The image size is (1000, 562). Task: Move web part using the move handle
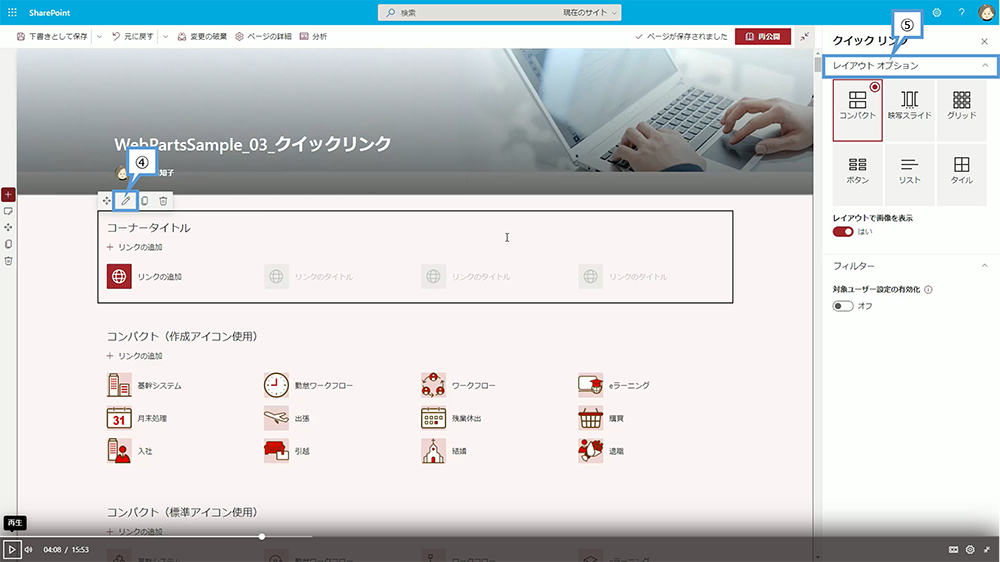107,201
